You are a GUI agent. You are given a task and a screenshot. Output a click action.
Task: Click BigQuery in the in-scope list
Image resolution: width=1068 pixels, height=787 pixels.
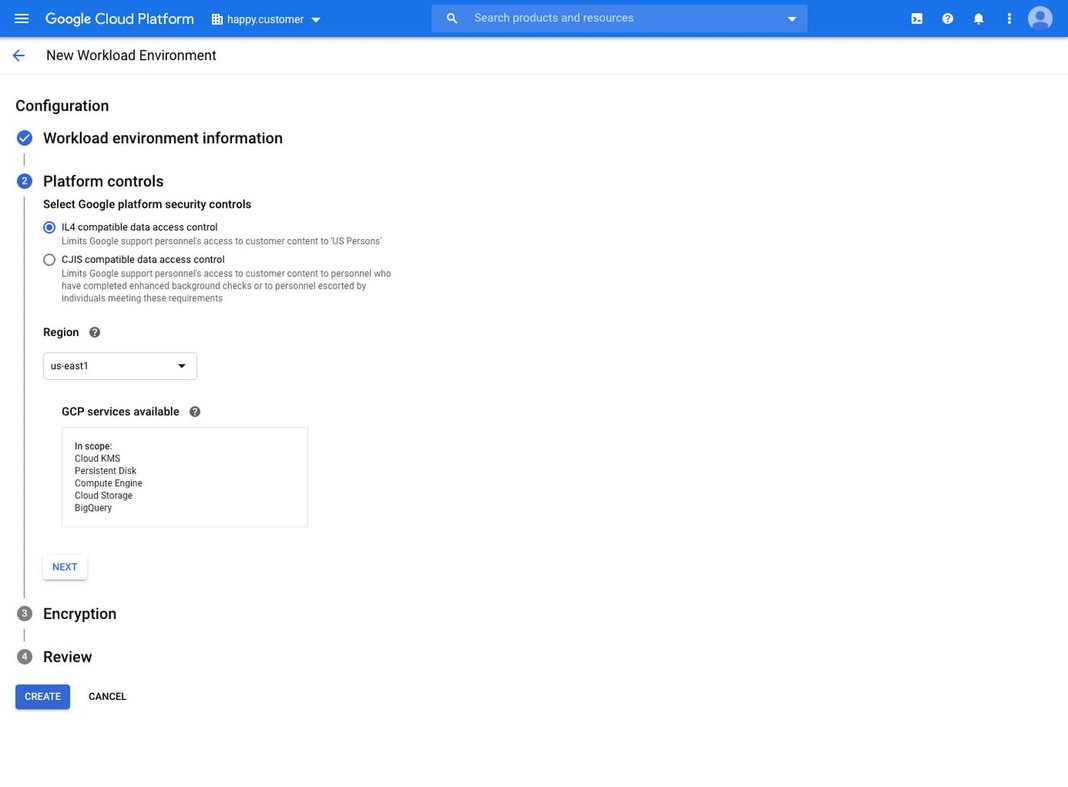point(93,508)
